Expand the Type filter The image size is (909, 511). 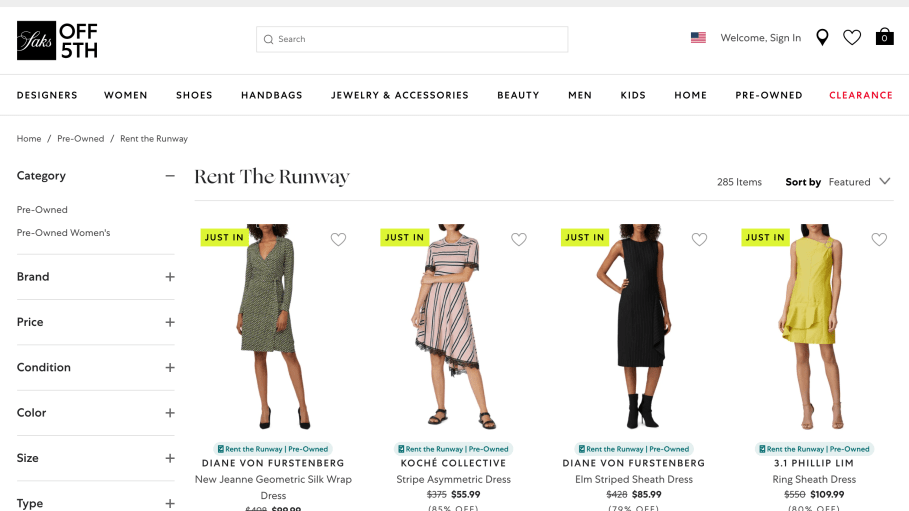[169, 503]
